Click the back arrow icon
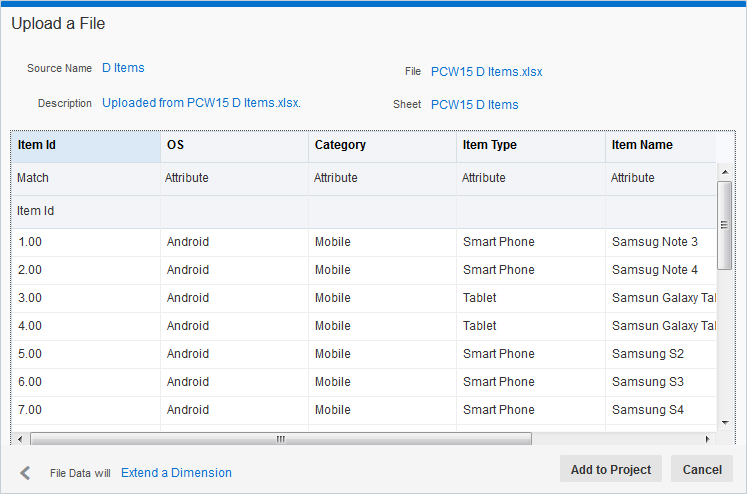 25,473
